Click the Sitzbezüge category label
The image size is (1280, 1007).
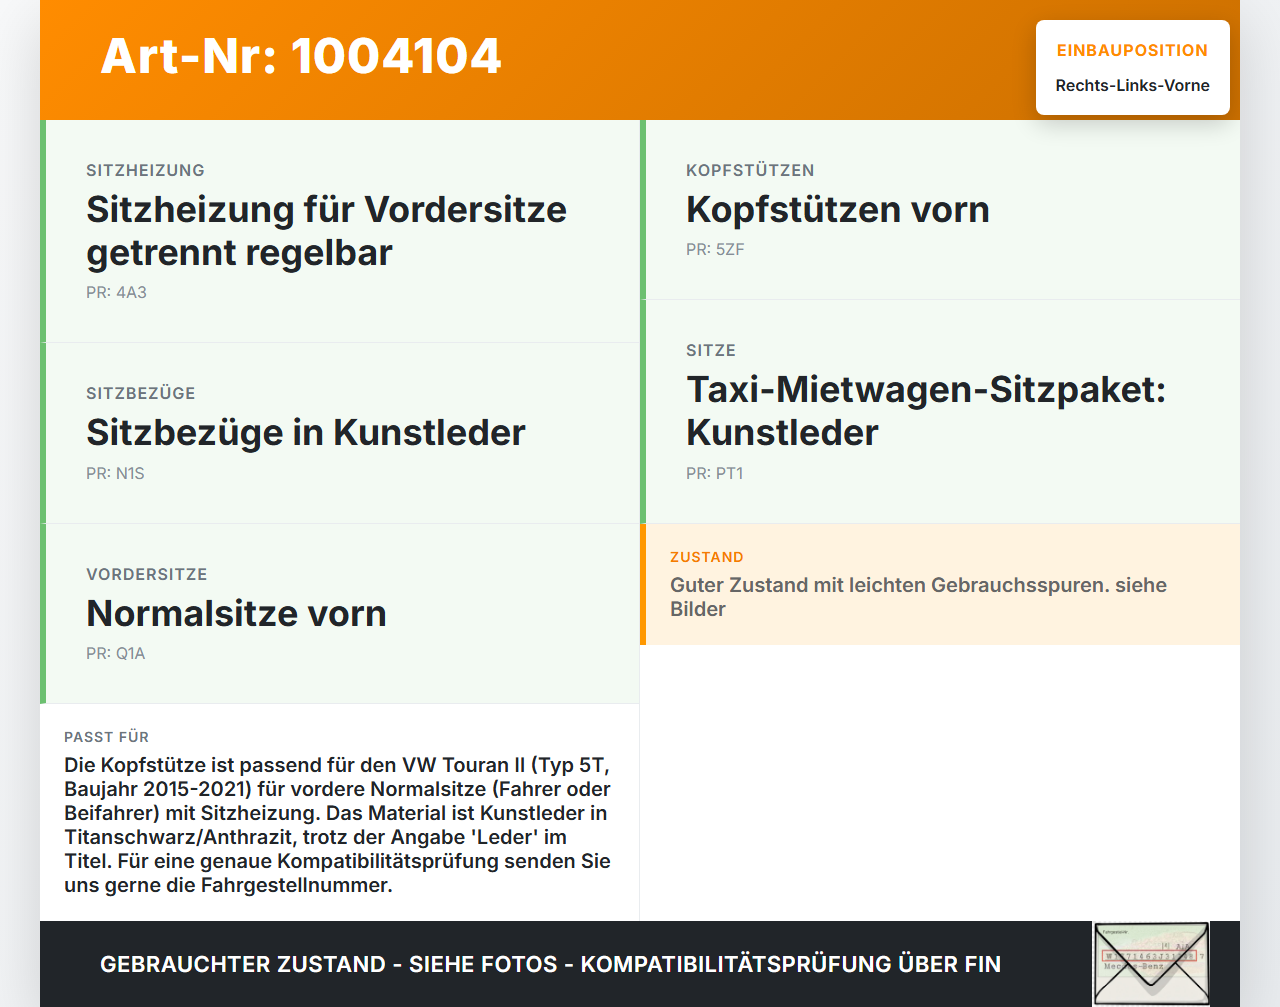pyautogui.click(x=141, y=393)
